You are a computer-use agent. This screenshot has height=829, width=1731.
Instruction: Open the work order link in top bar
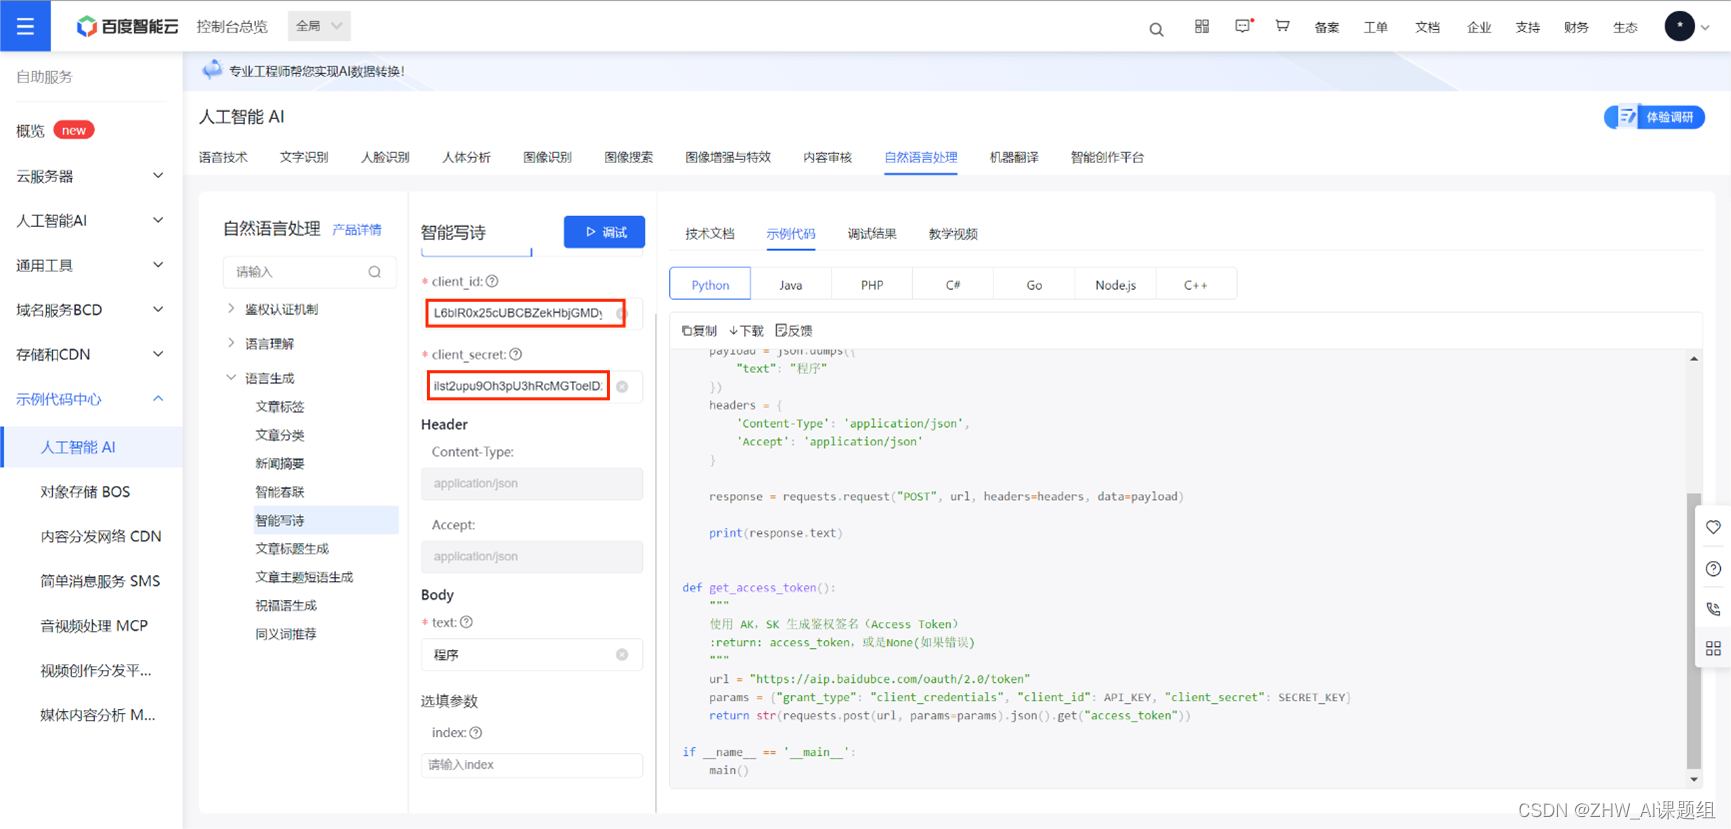[x=1376, y=28]
